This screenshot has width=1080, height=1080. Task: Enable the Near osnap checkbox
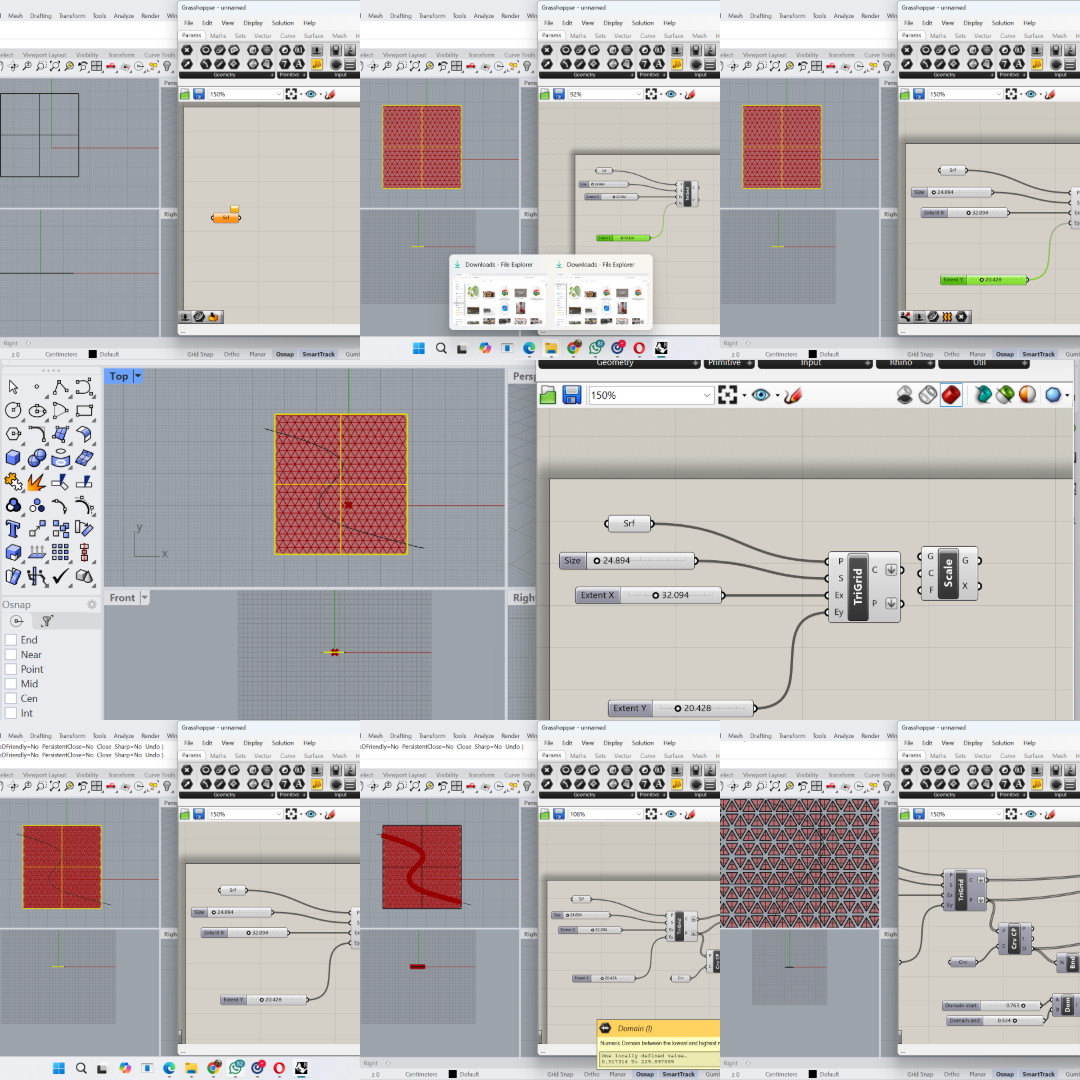(11, 654)
